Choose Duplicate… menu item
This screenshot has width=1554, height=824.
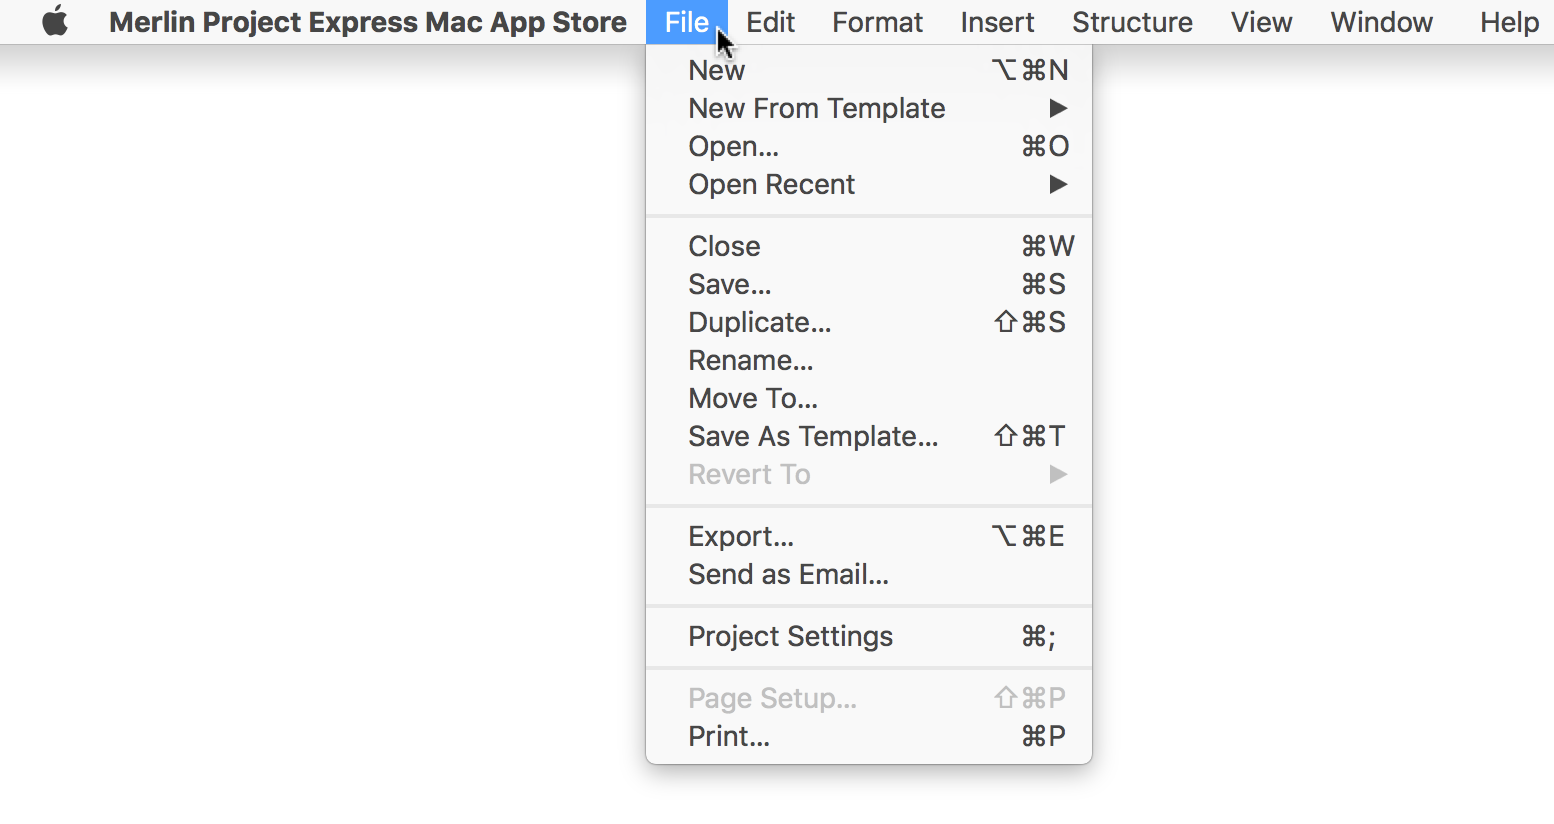(x=869, y=322)
